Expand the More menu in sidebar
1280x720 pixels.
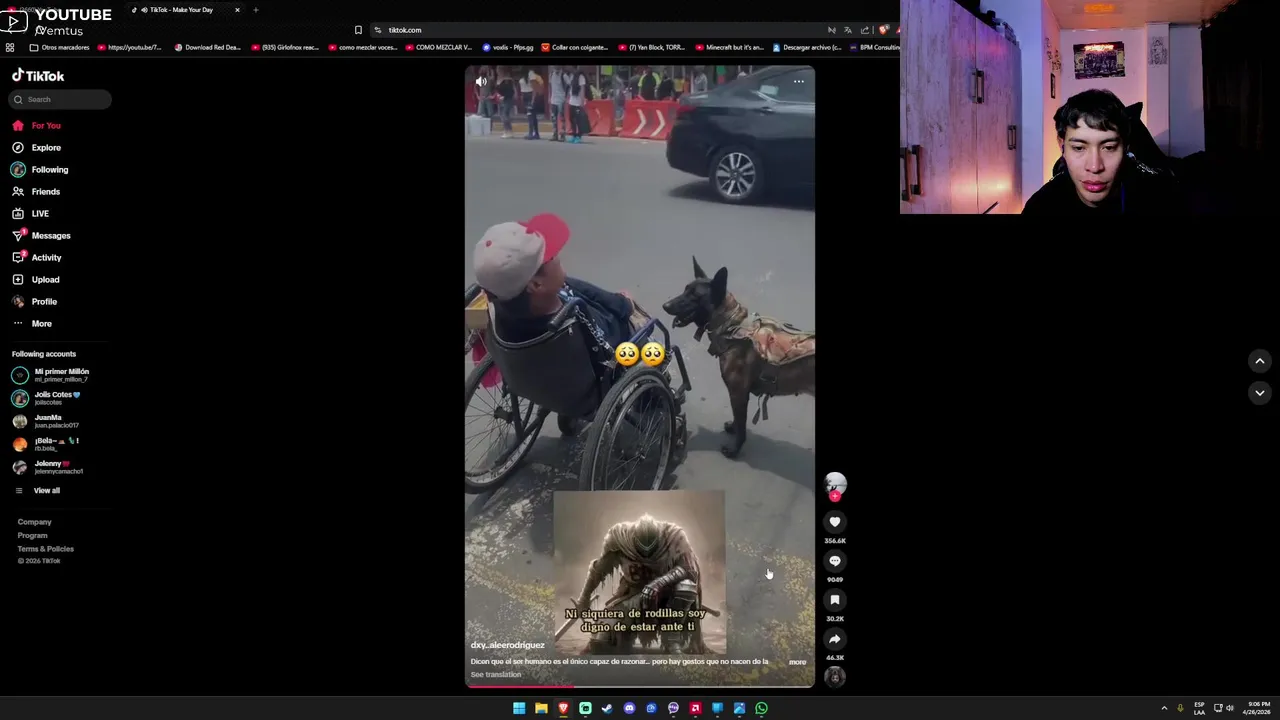32,324
